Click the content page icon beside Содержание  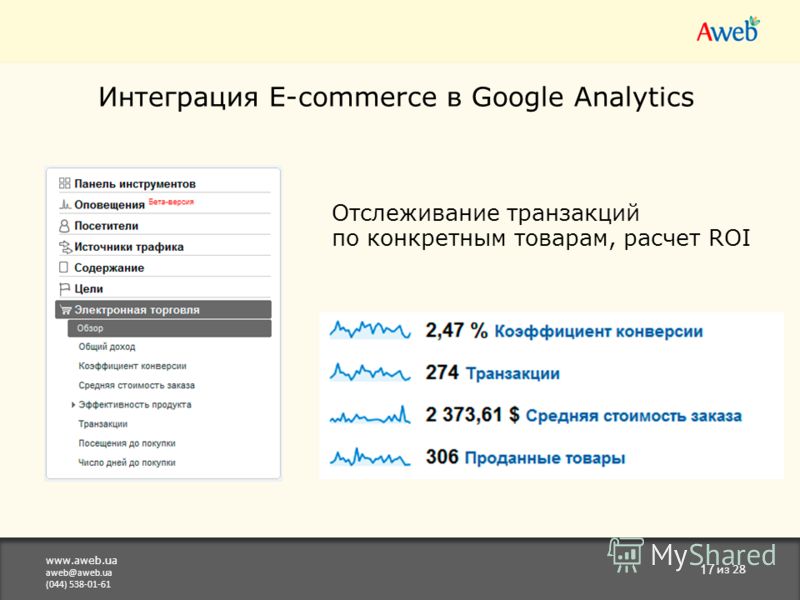(x=64, y=267)
